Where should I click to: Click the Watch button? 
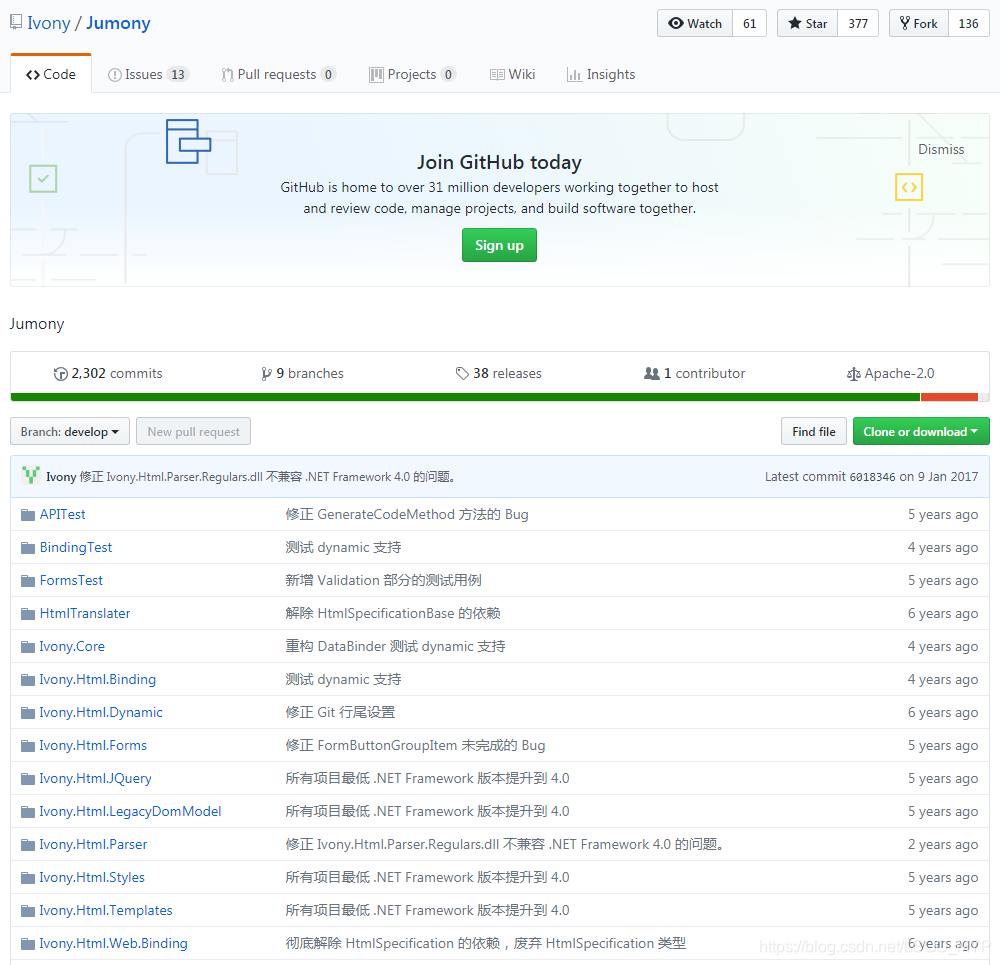[695, 24]
